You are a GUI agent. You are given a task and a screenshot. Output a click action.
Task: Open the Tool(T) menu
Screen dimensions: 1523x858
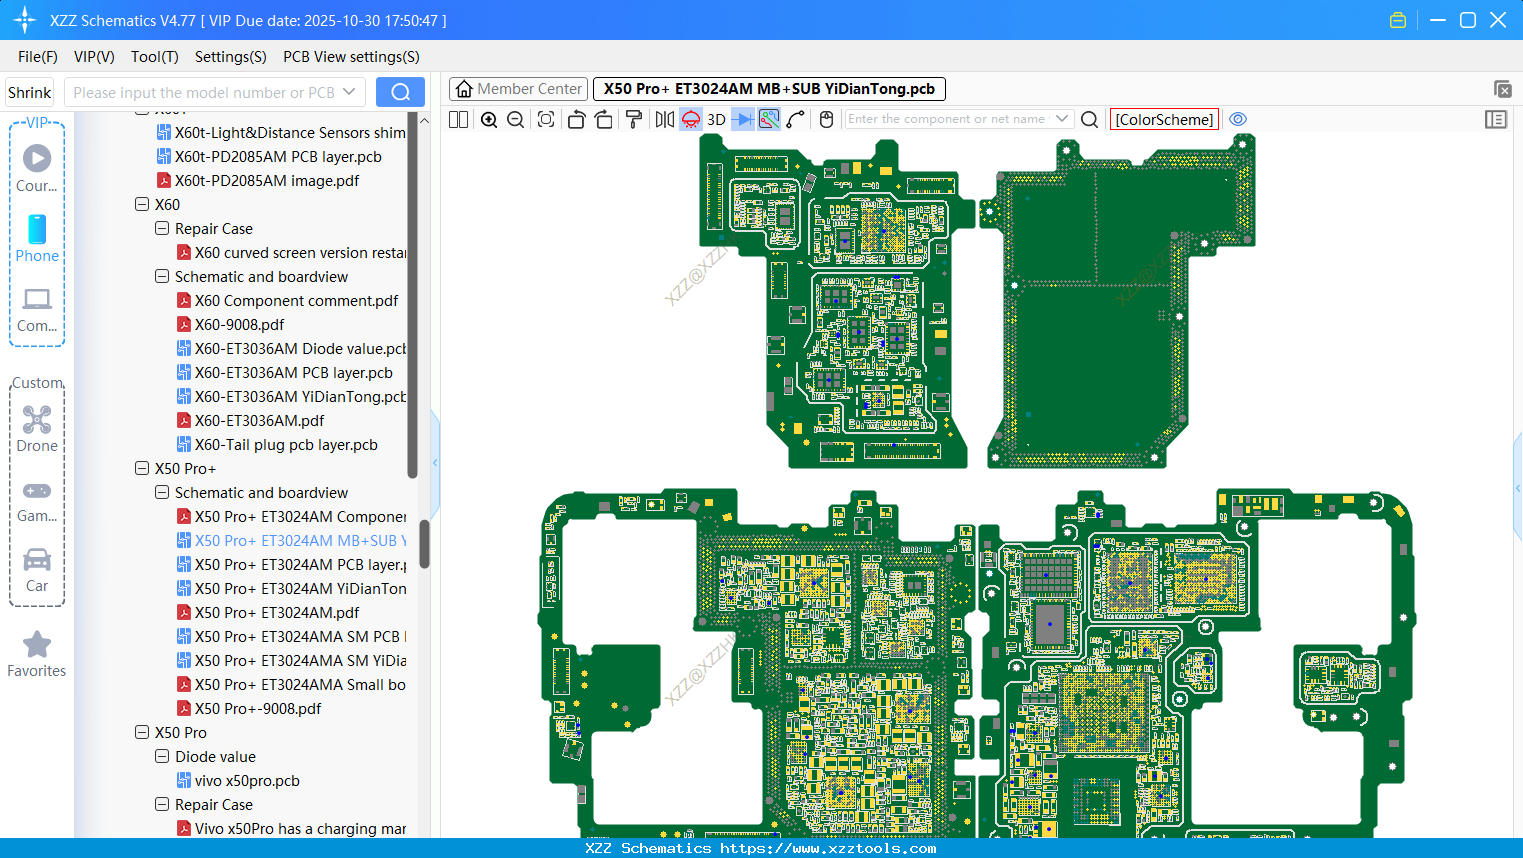click(x=154, y=57)
